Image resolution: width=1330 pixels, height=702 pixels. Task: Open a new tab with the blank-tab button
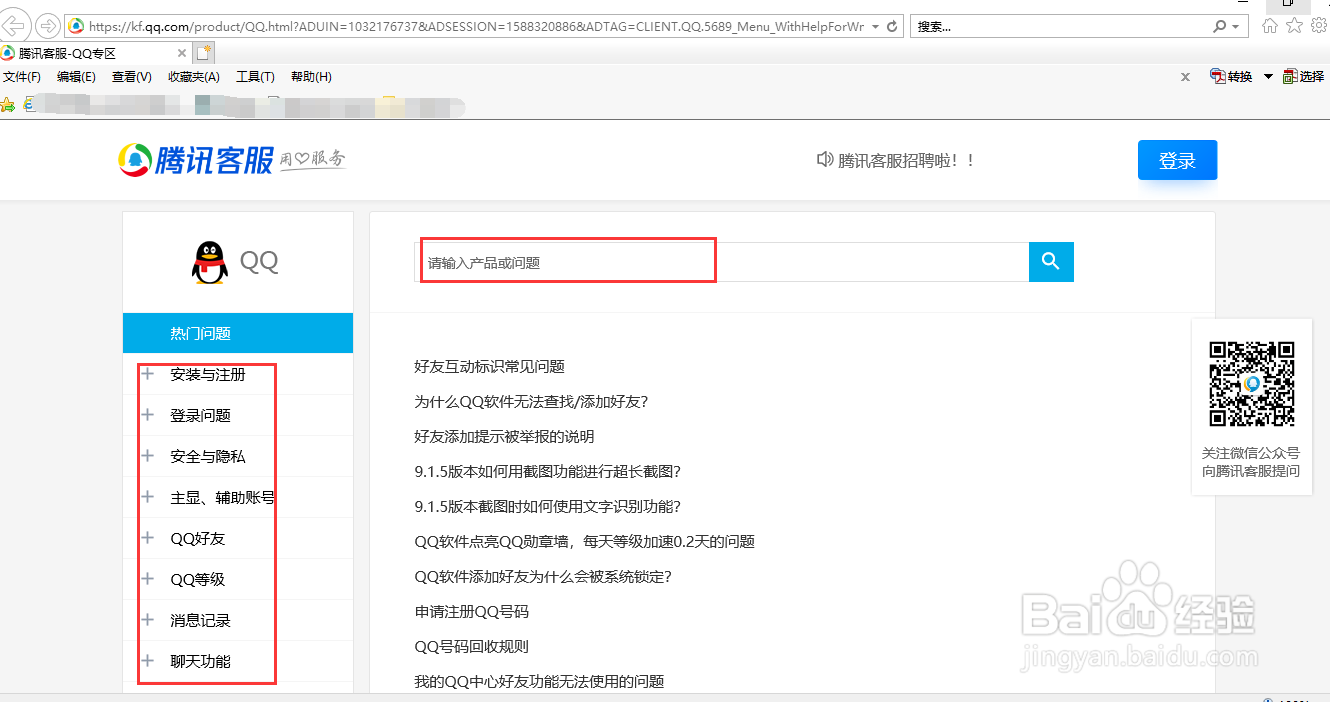[204, 53]
